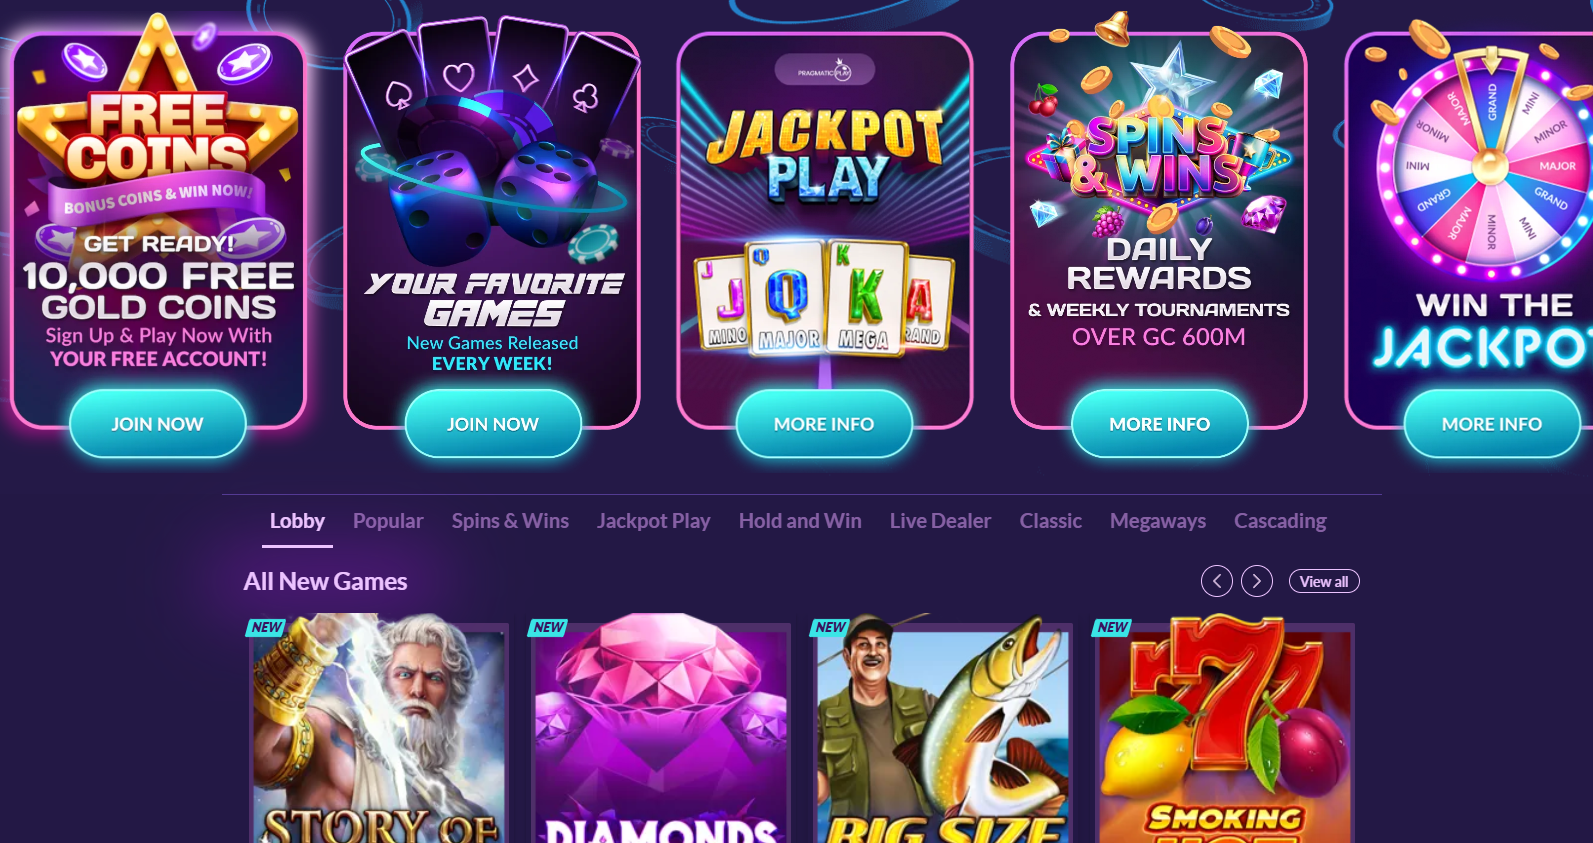Click NEW badge on Diamonds game
Viewport: 1593px width, 843px height.
coord(548,627)
